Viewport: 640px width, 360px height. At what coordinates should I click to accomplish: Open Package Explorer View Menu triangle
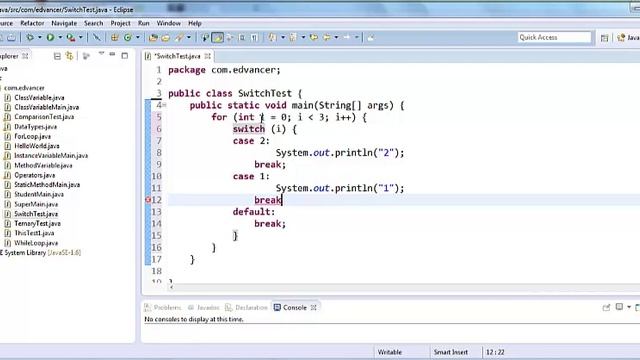[x=101, y=53]
